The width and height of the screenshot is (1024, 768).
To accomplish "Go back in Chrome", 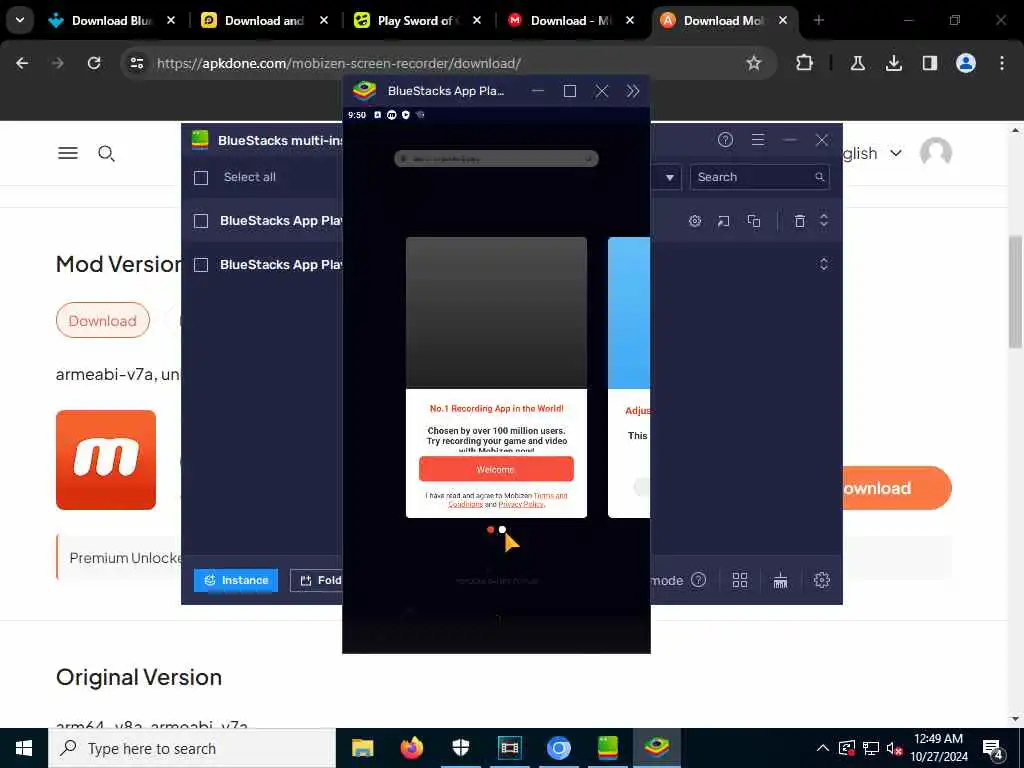I will (x=22, y=63).
